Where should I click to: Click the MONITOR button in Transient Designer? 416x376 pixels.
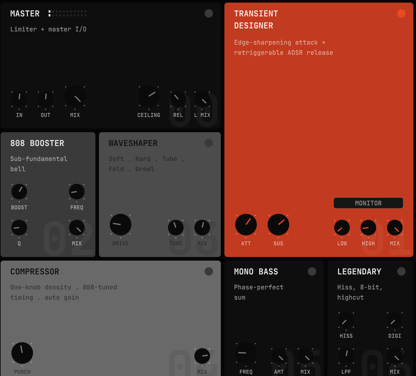click(368, 203)
